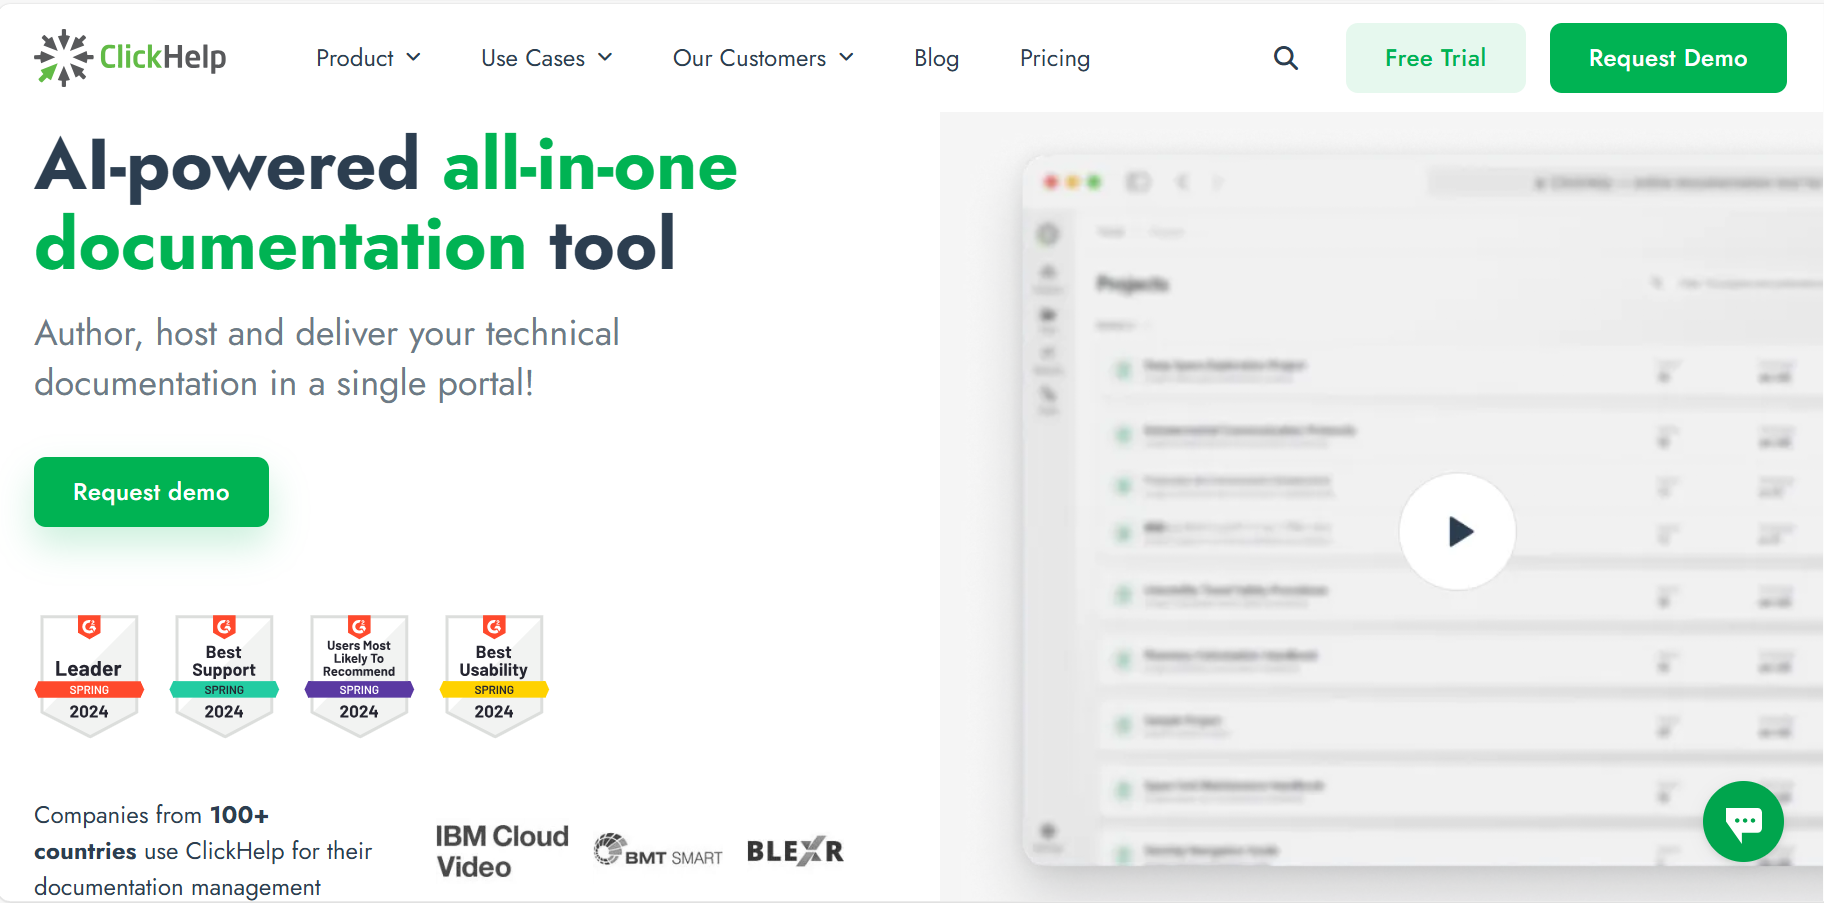Viewport: 1824px width, 903px height.
Task: Open the live chat bubble
Action: coord(1743,821)
